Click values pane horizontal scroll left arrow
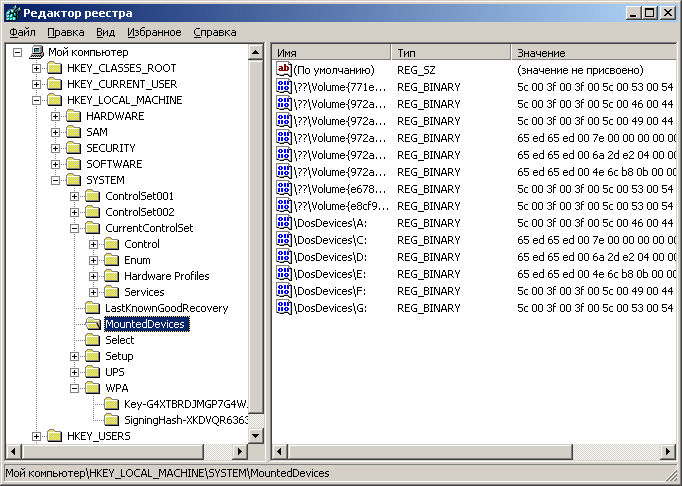This screenshot has height=486, width=682. 280,452
